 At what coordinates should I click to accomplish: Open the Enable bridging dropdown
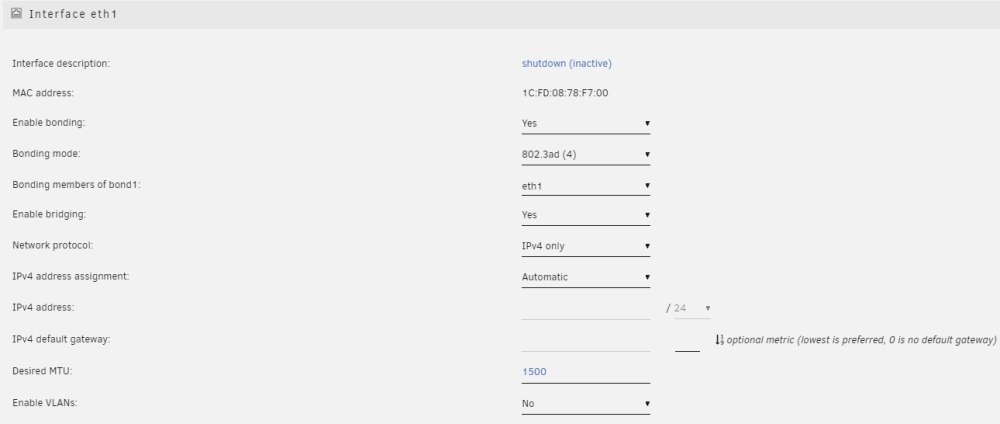pyautogui.click(x=585, y=216)
